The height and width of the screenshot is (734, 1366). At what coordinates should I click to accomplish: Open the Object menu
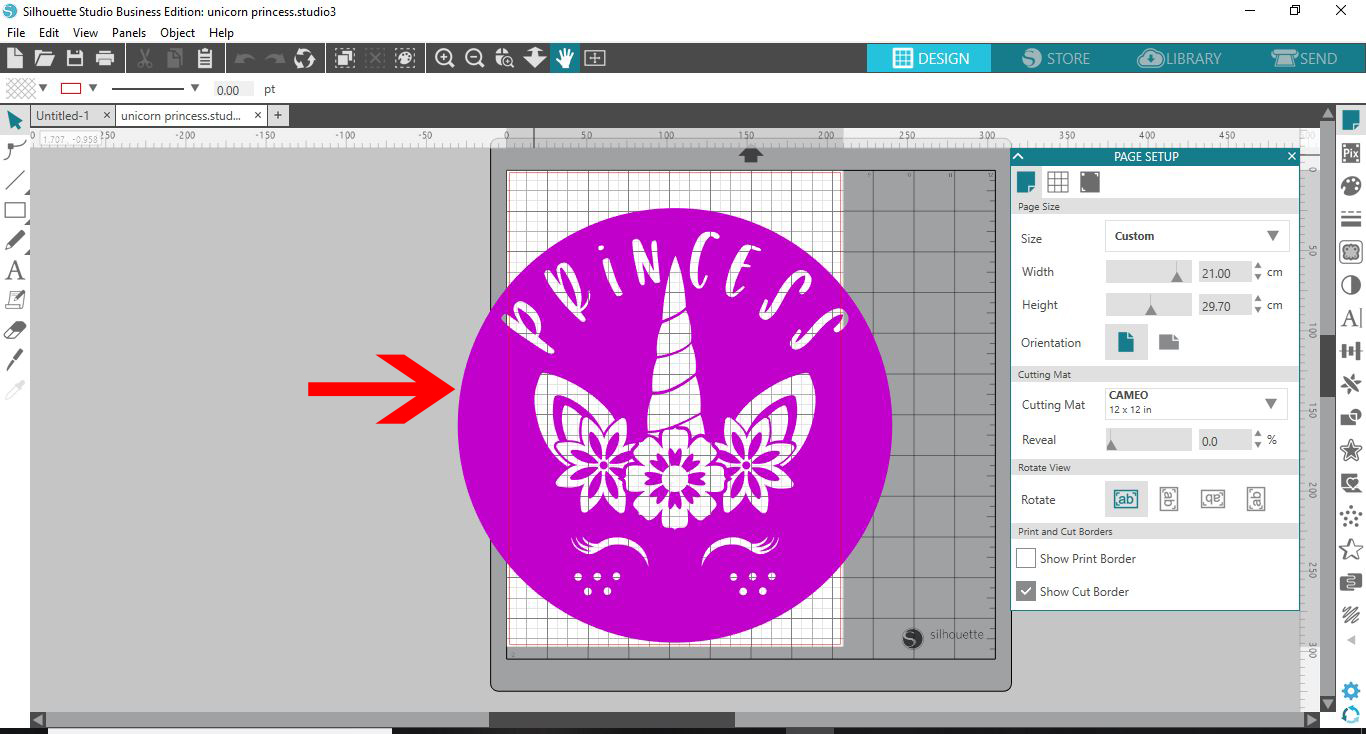178,33
